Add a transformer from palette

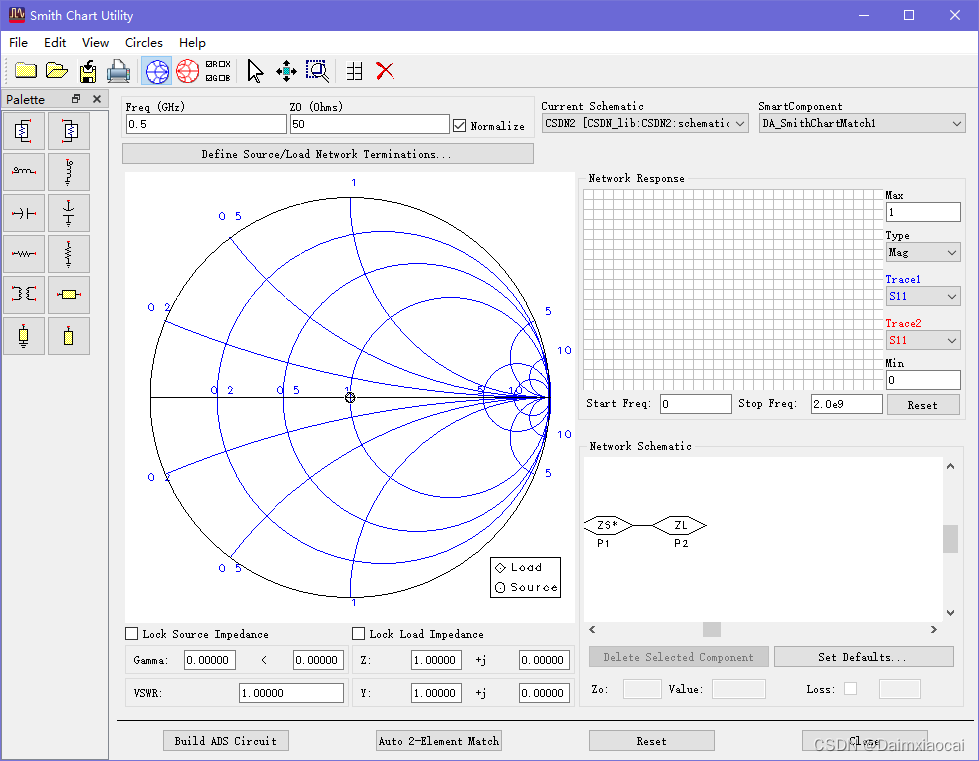click(24, 295)
